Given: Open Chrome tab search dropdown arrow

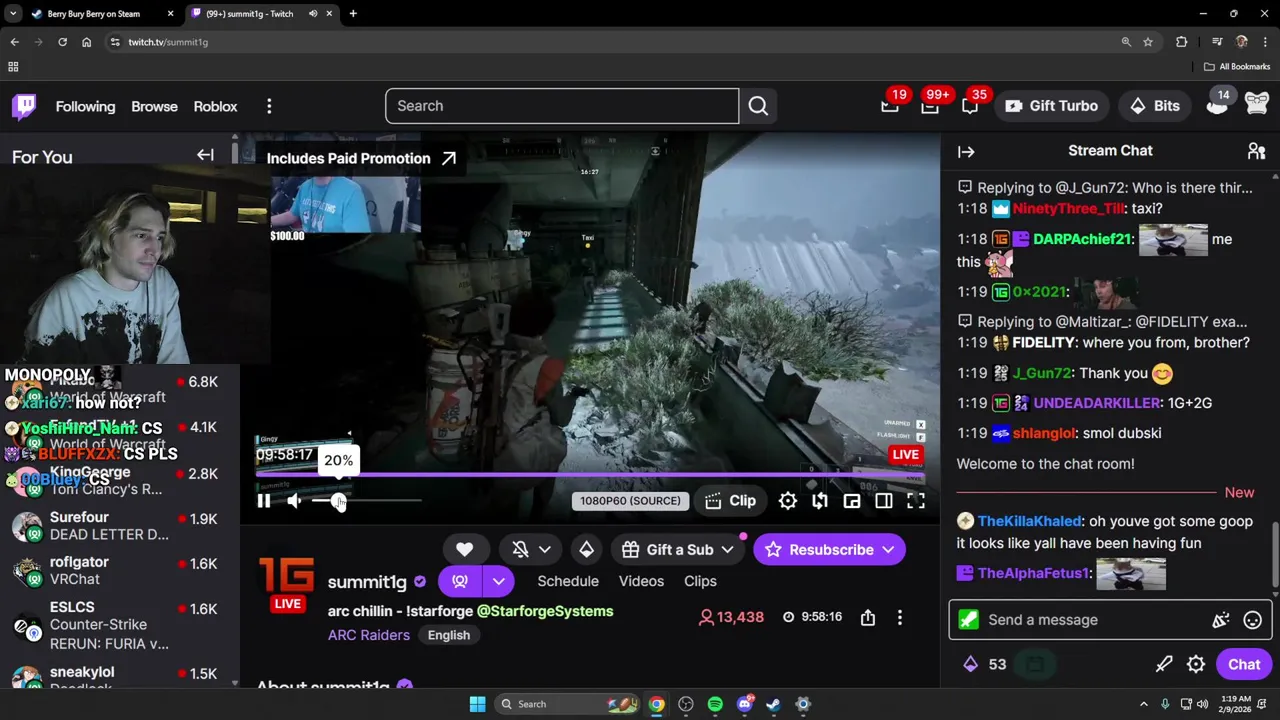Looking at the screenshot, I should 13,14.
